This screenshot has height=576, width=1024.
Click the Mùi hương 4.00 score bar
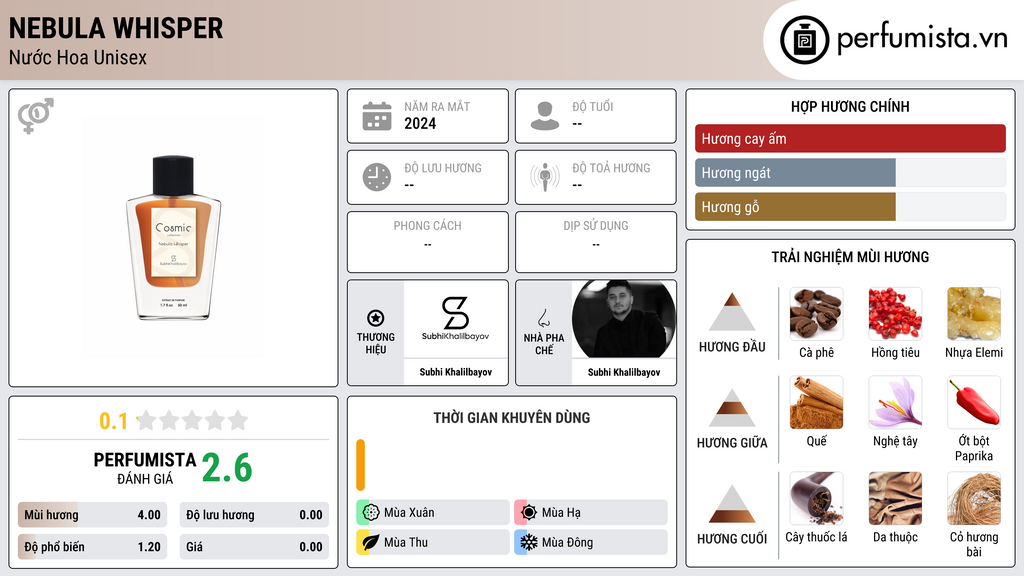click(92, 515)
